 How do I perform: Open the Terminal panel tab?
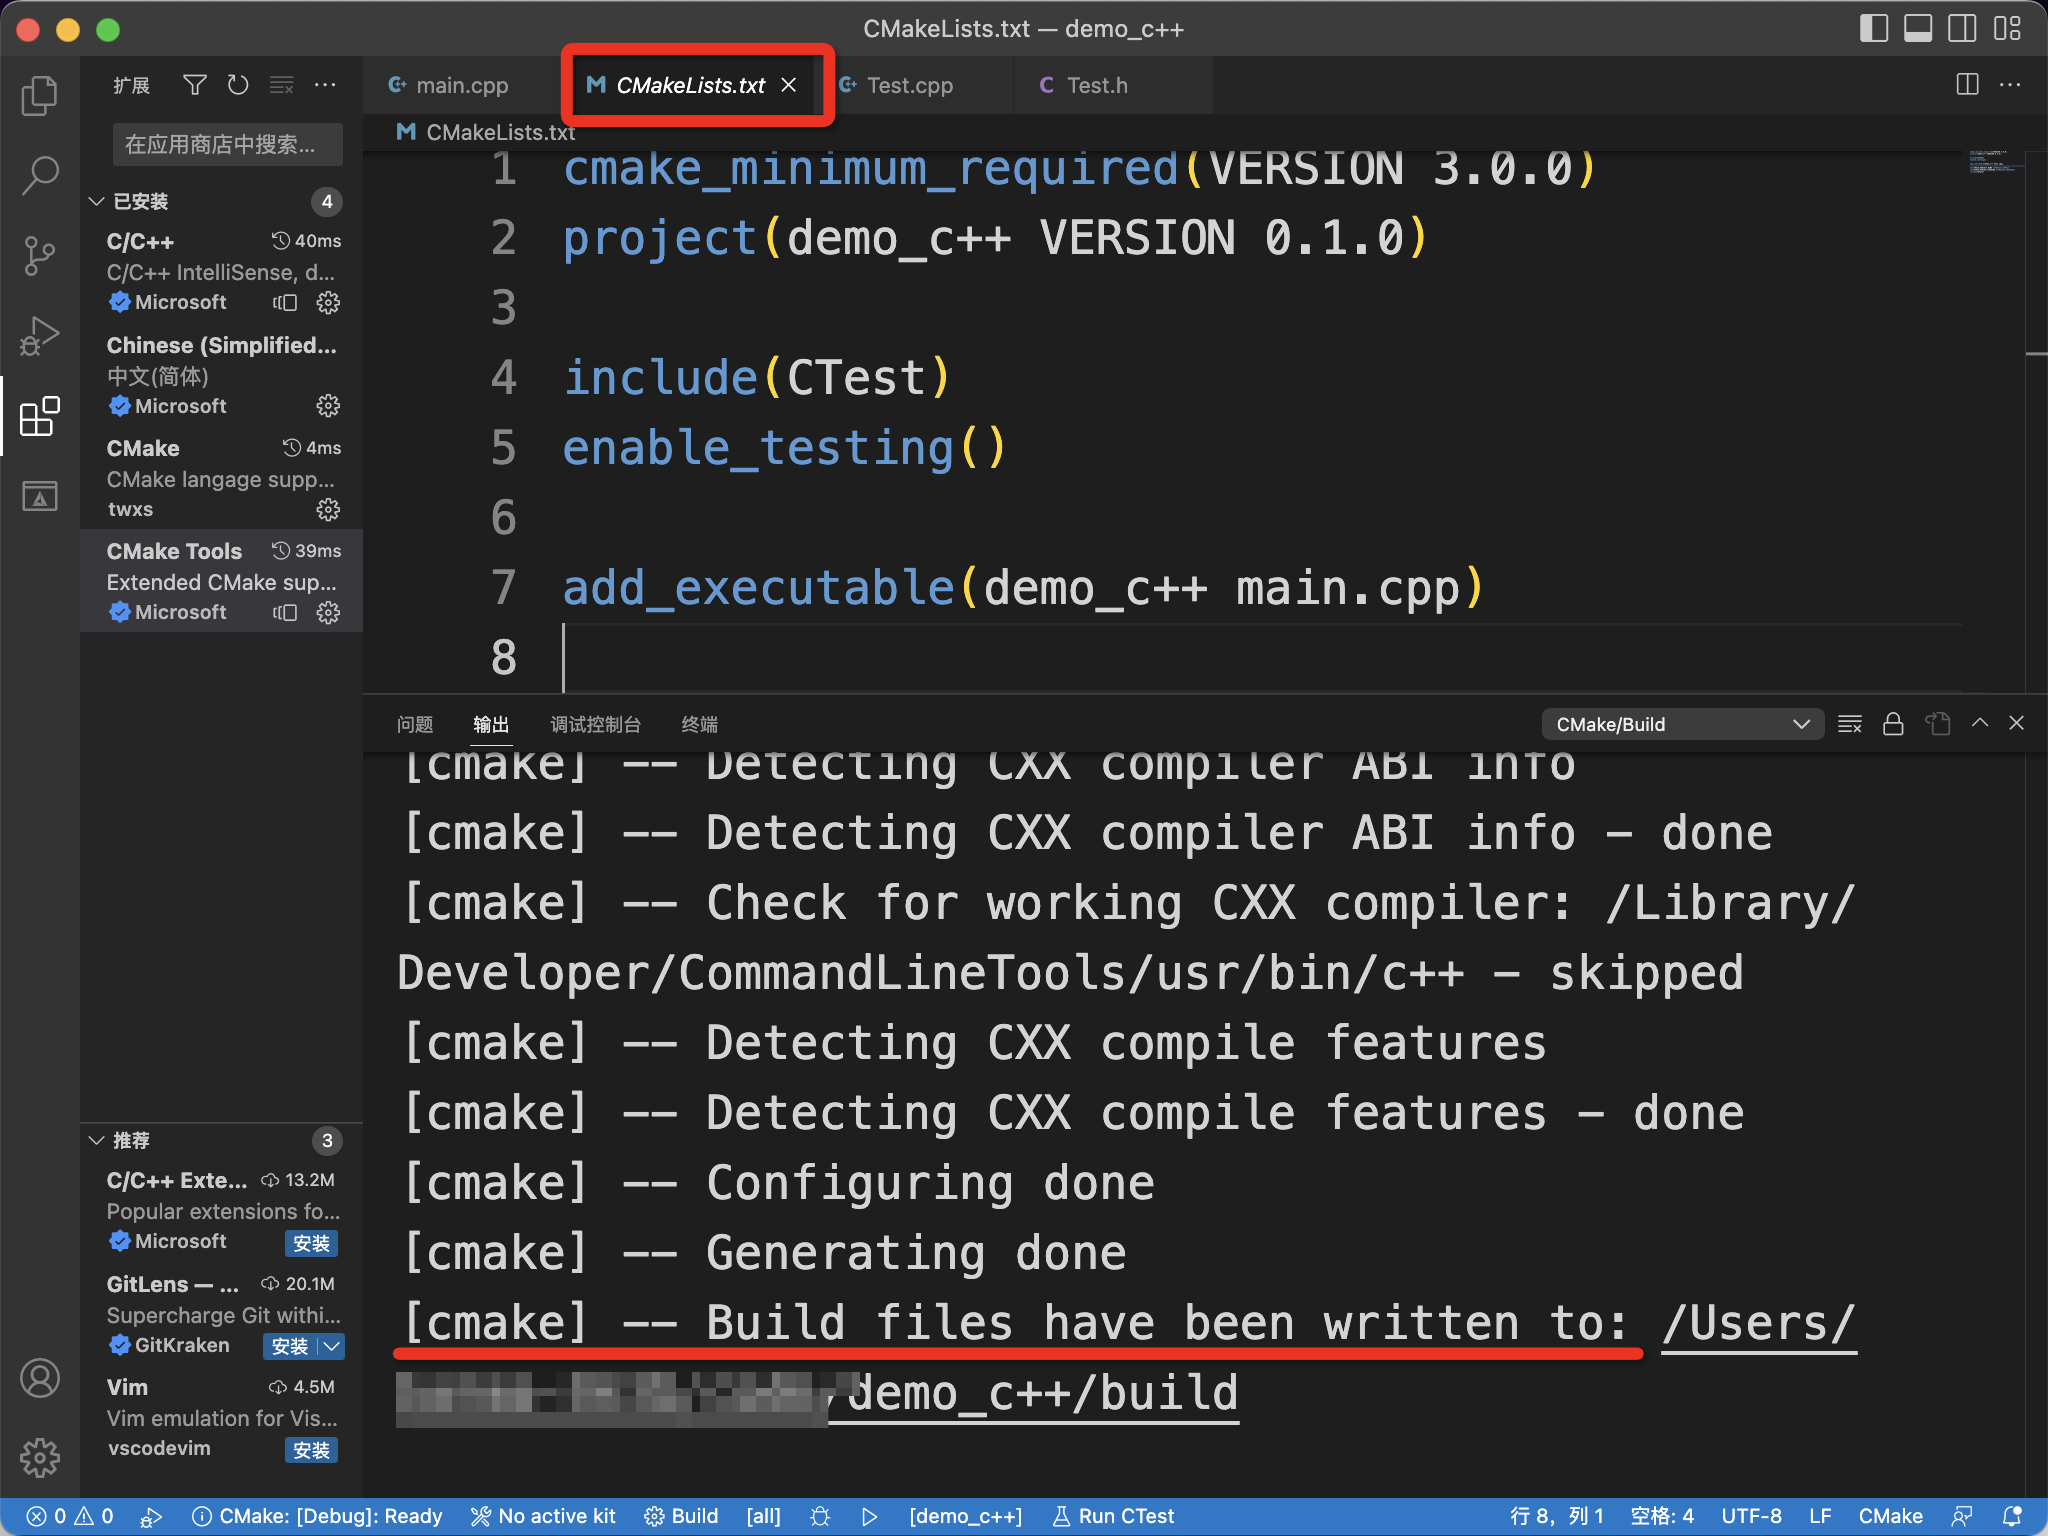click(700, 724)
